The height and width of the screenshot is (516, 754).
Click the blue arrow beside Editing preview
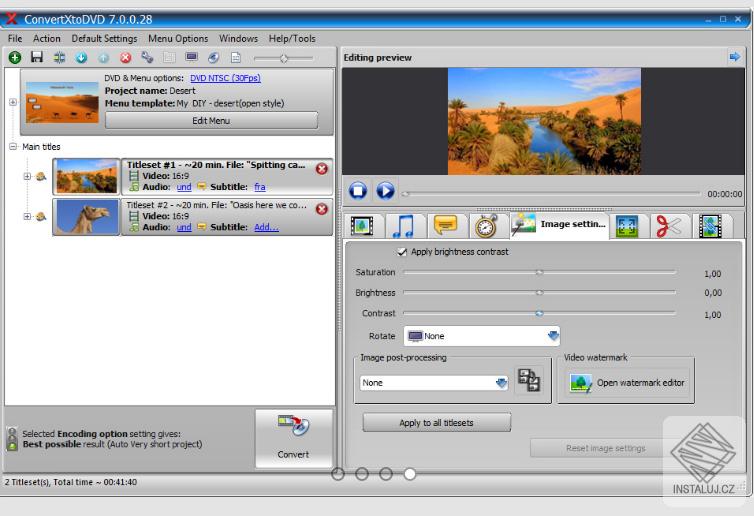[734, 57]
